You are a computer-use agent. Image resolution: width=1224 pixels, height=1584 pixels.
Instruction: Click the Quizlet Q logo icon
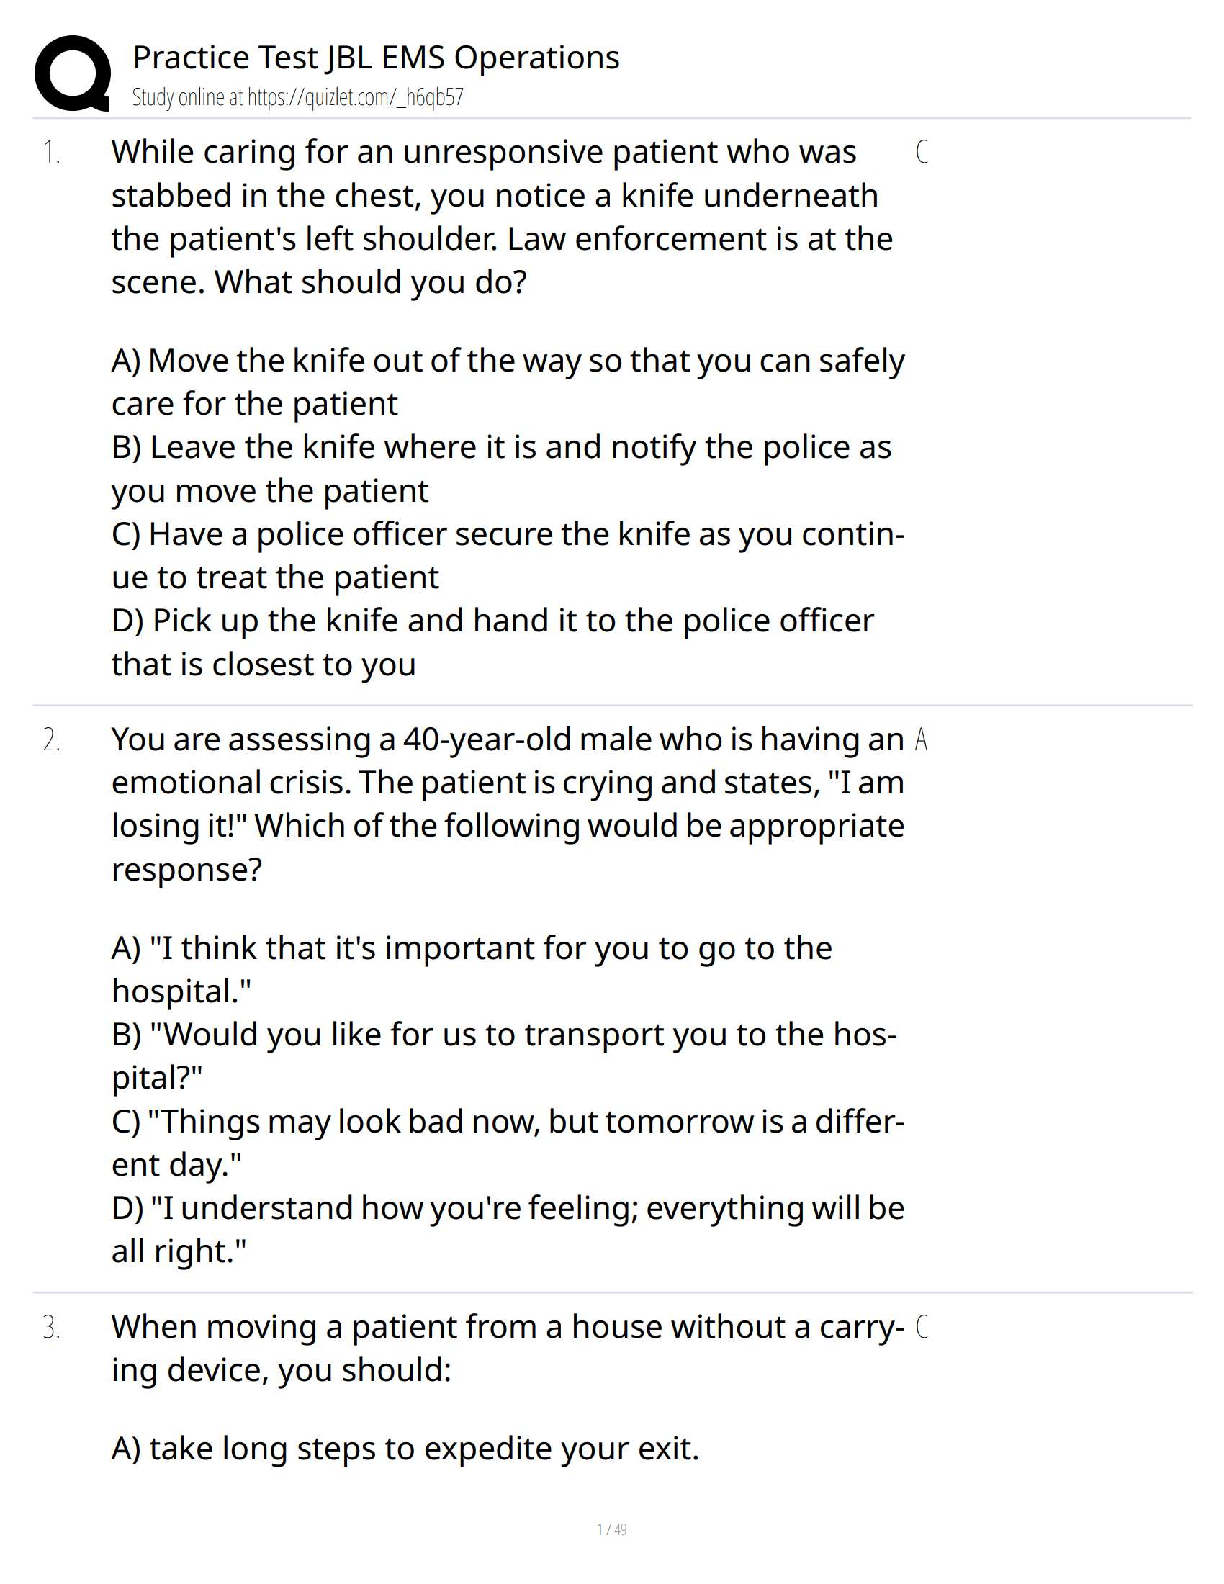71,73
